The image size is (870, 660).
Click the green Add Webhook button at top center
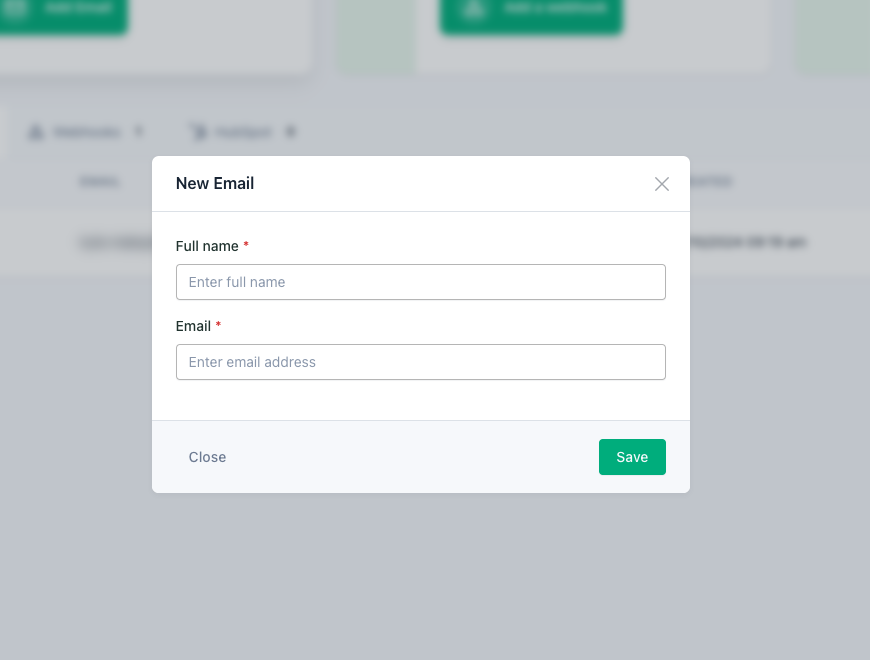click(530, 10)
